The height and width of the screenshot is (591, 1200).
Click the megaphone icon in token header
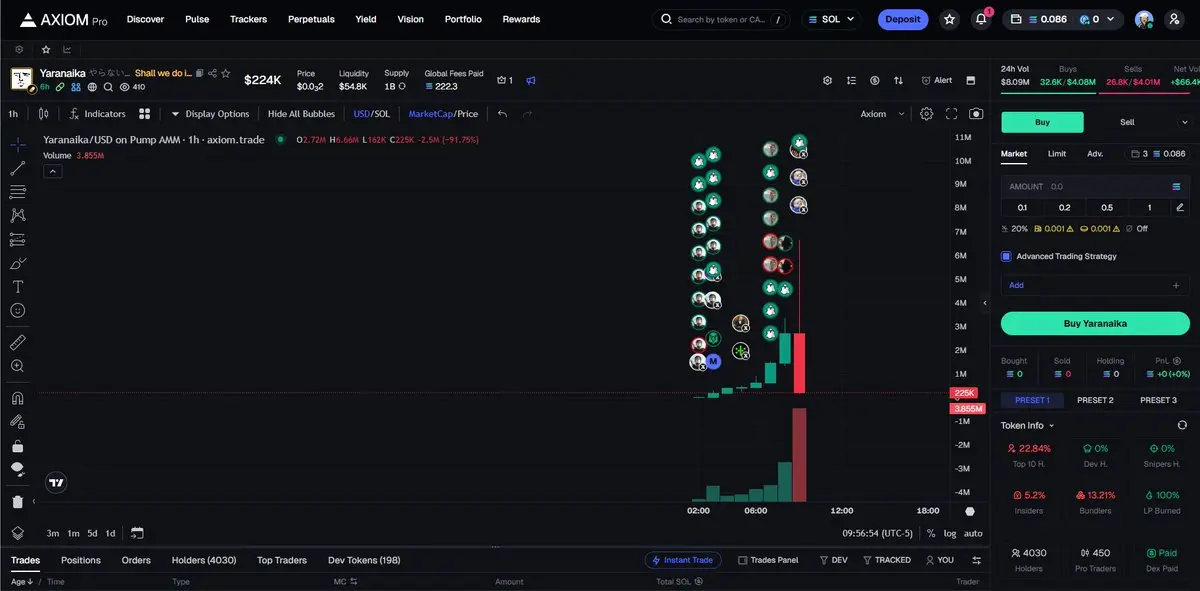click(532, 80)
